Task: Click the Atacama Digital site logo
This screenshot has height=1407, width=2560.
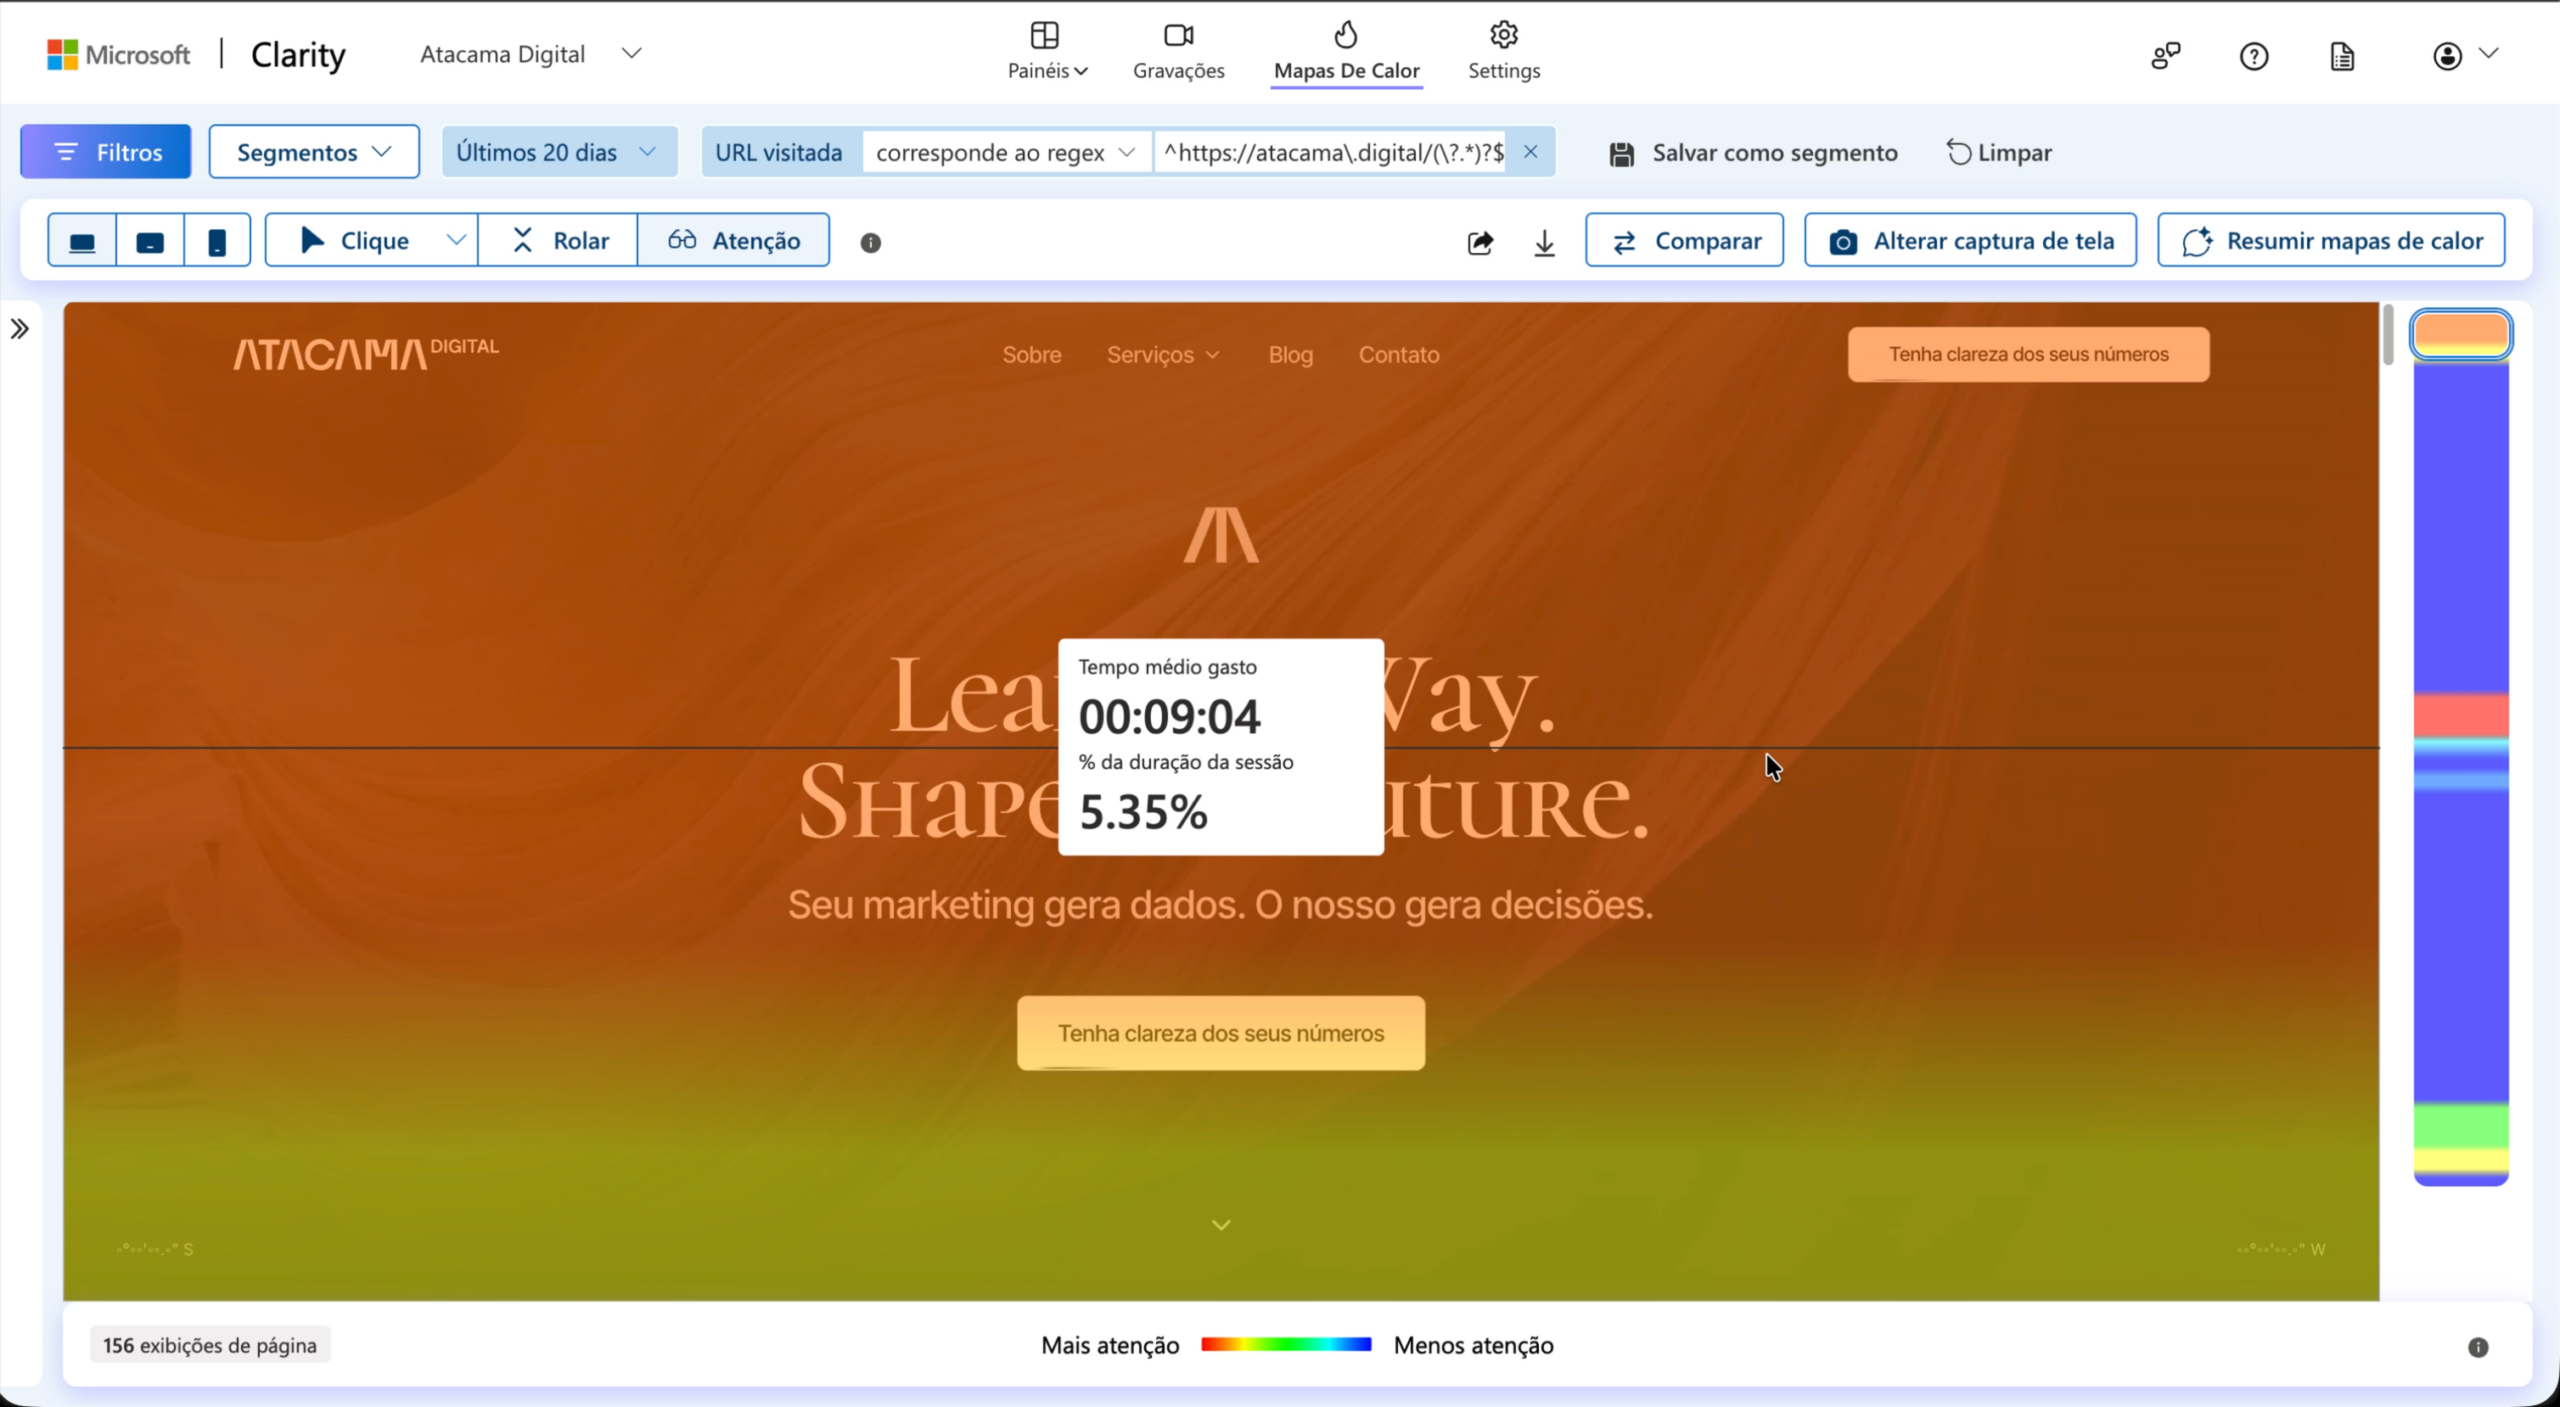Action: click(366, 353)
